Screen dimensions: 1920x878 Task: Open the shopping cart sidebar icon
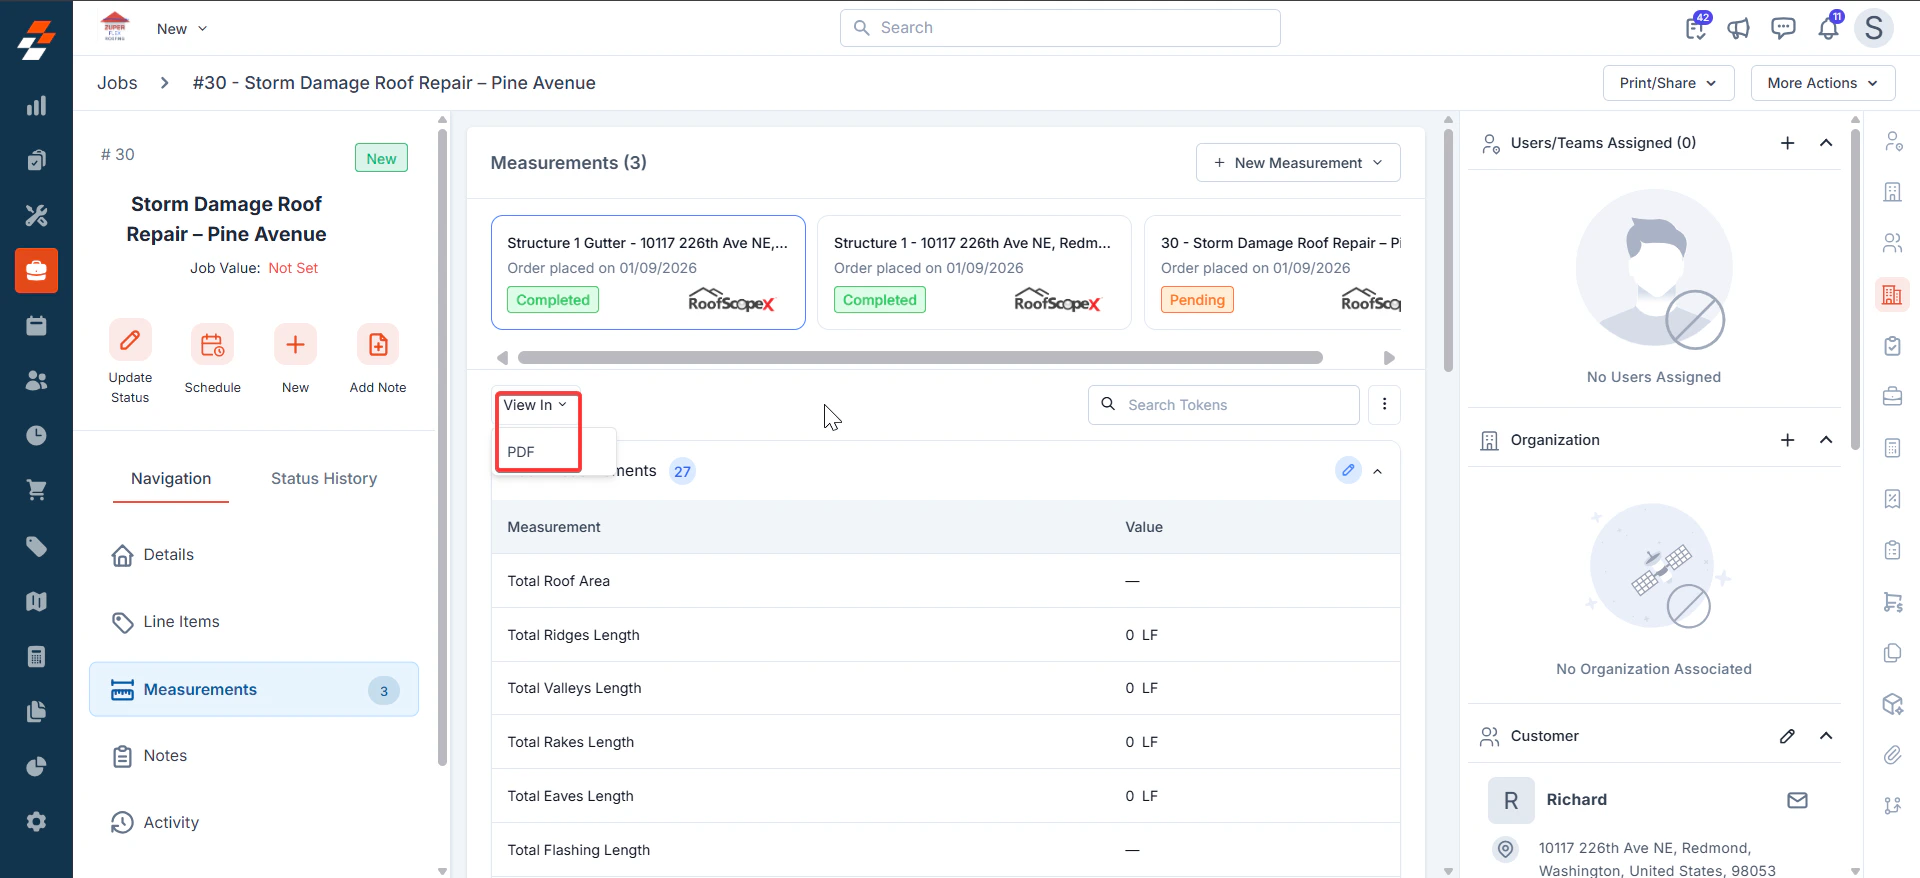(x=36, y=490)
